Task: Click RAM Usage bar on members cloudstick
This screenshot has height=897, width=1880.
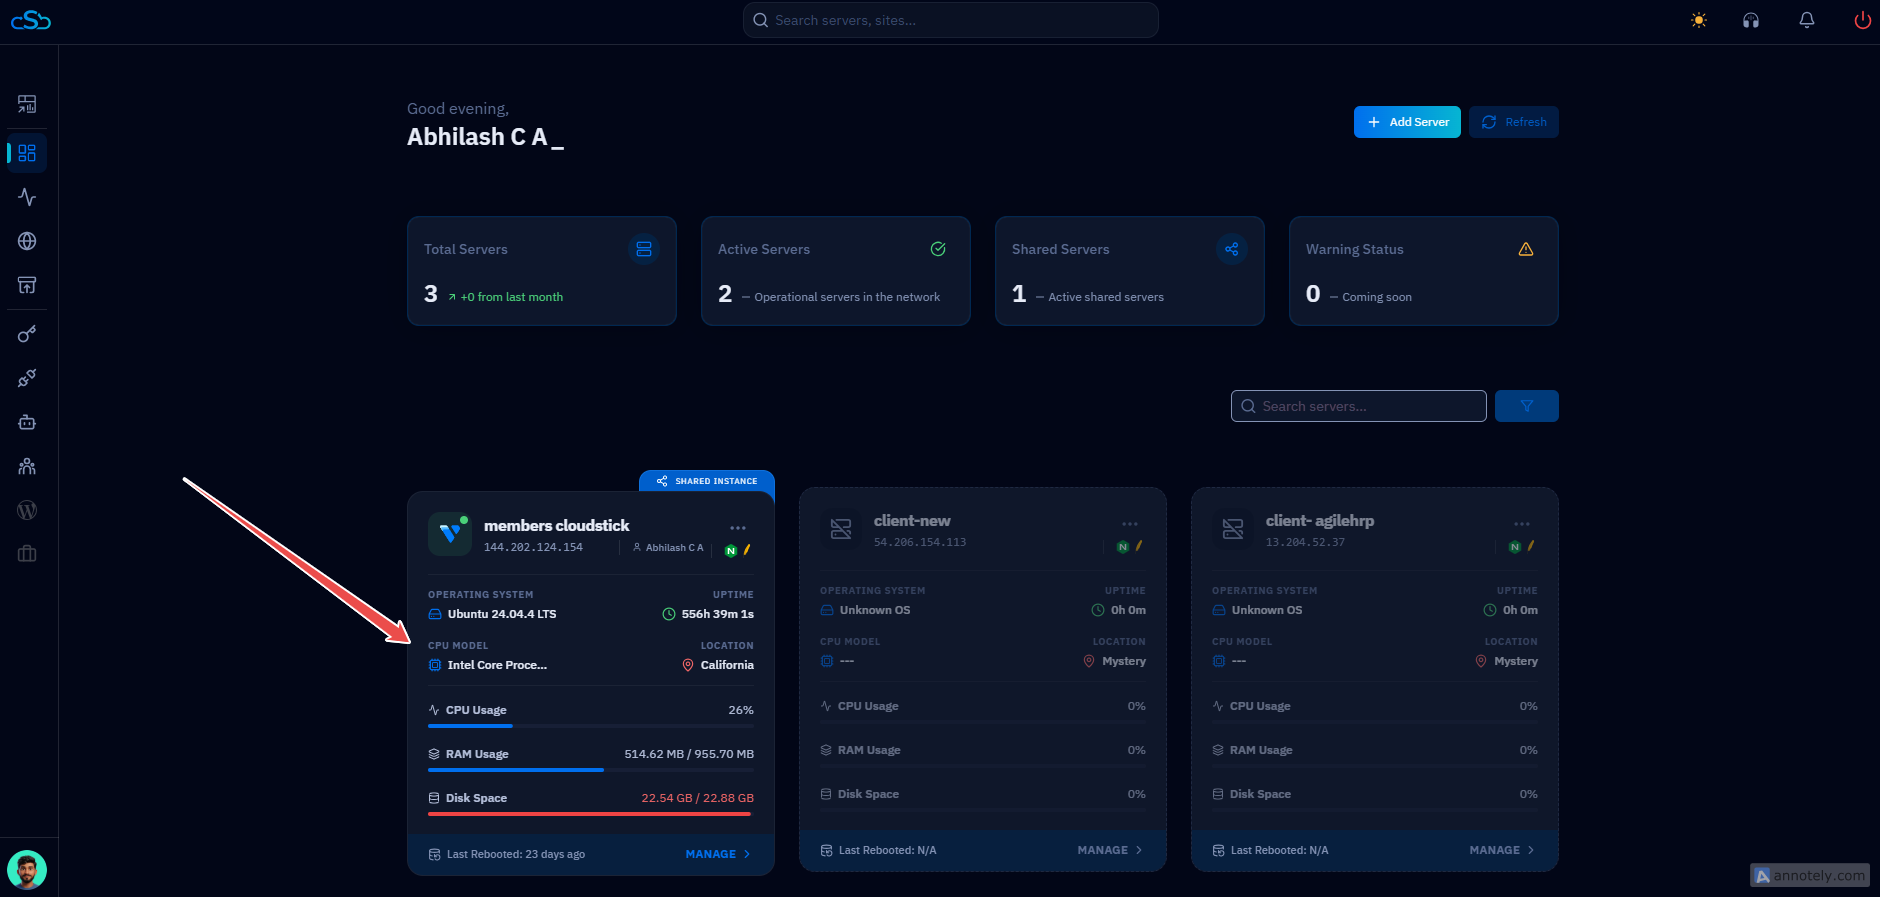Action: coord(591,769)
